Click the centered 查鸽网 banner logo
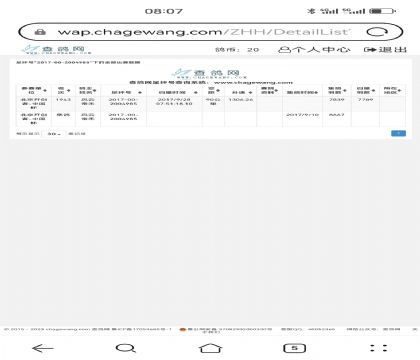 (210, 74)
